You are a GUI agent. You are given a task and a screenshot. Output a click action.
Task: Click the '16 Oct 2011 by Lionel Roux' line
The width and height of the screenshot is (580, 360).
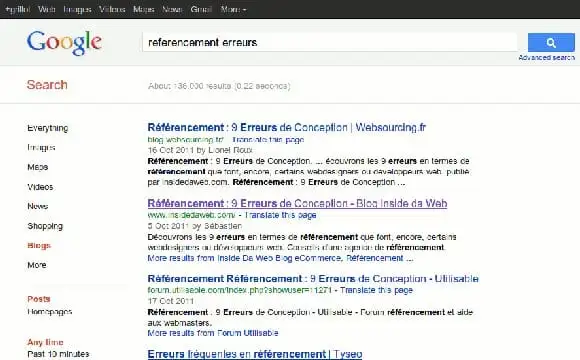(x=200, y=150)
